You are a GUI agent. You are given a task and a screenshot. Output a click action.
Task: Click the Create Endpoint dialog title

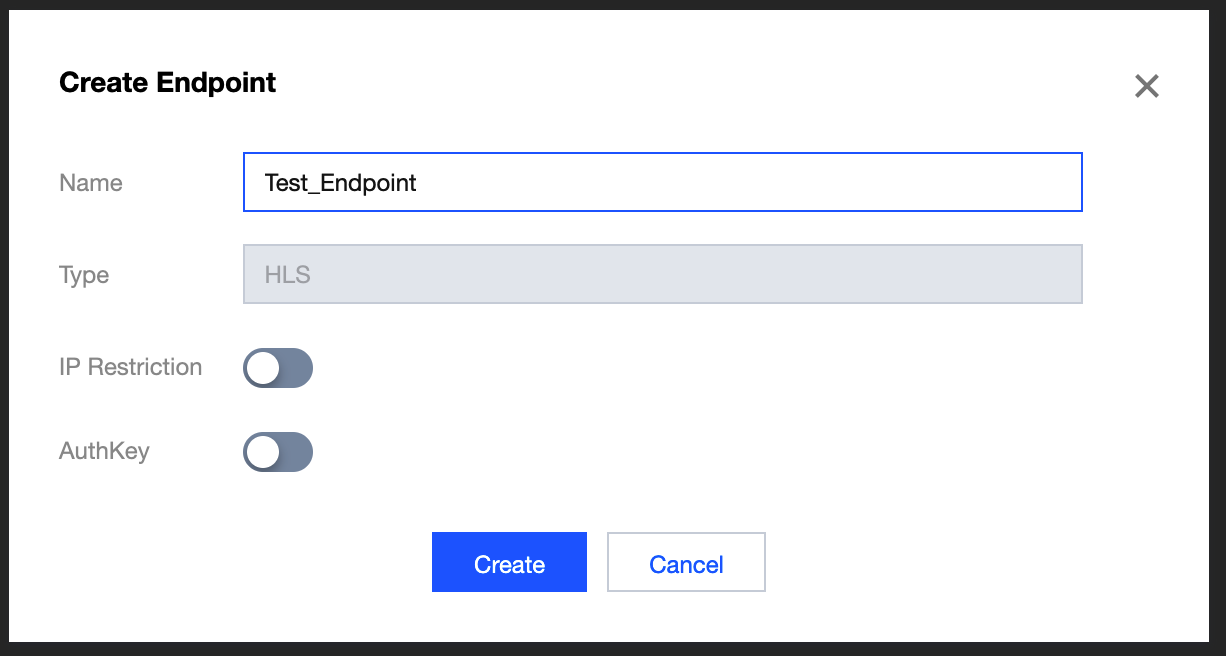pyautogui.click(x=168, y=82)
